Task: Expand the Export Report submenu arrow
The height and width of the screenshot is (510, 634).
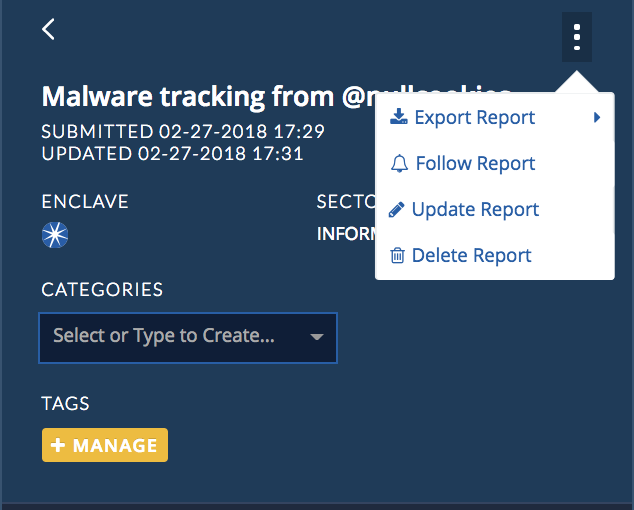Action: (x=597, y=117)
